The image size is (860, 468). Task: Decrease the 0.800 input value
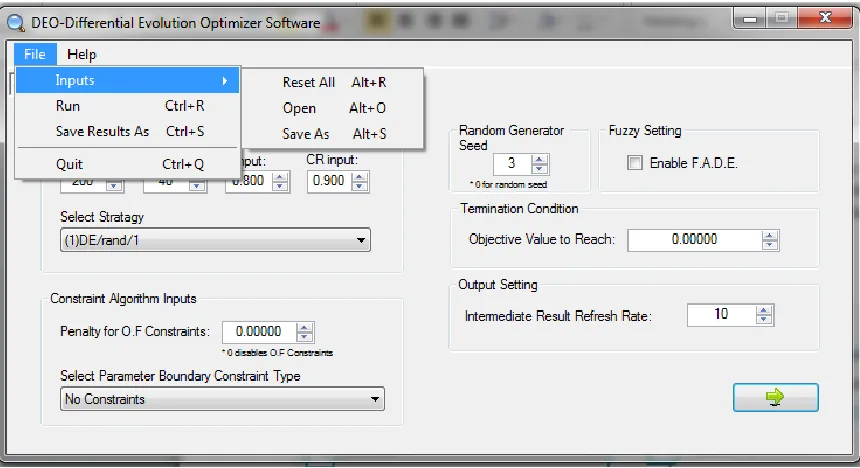click(x=280, y=186)
